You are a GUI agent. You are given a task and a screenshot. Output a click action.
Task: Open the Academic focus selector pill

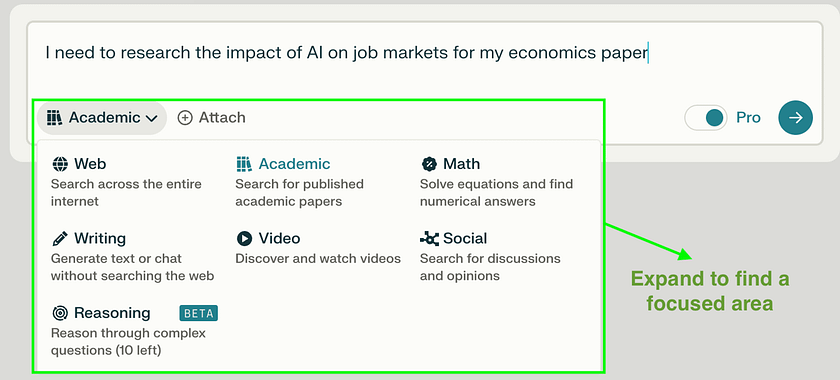click(x=102, y=118)
